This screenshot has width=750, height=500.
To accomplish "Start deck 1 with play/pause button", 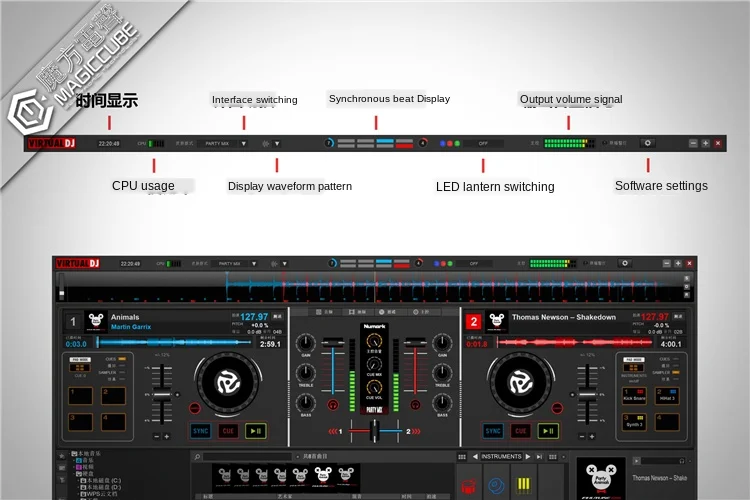I will 256,431.
